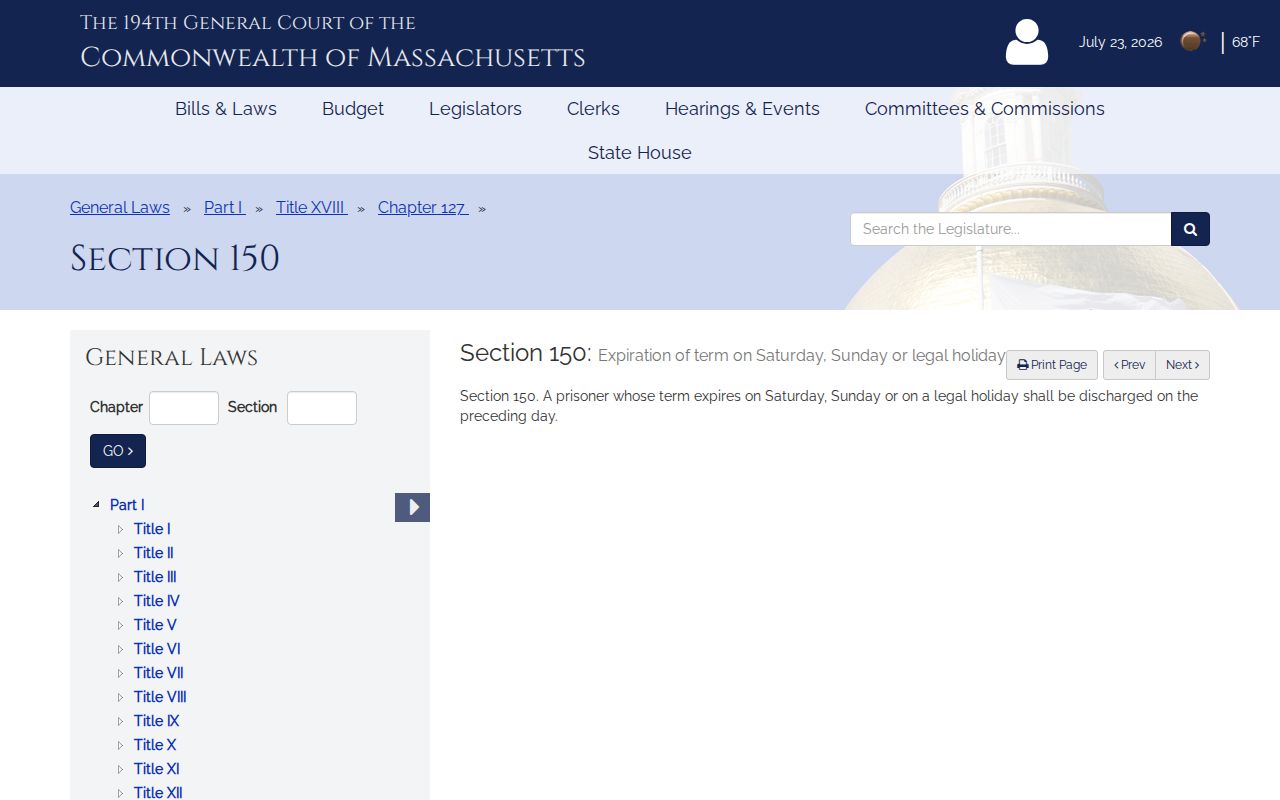Open the Title X tree link
The width and height of the screenshot is (1280, 800).
pos(155,745)
